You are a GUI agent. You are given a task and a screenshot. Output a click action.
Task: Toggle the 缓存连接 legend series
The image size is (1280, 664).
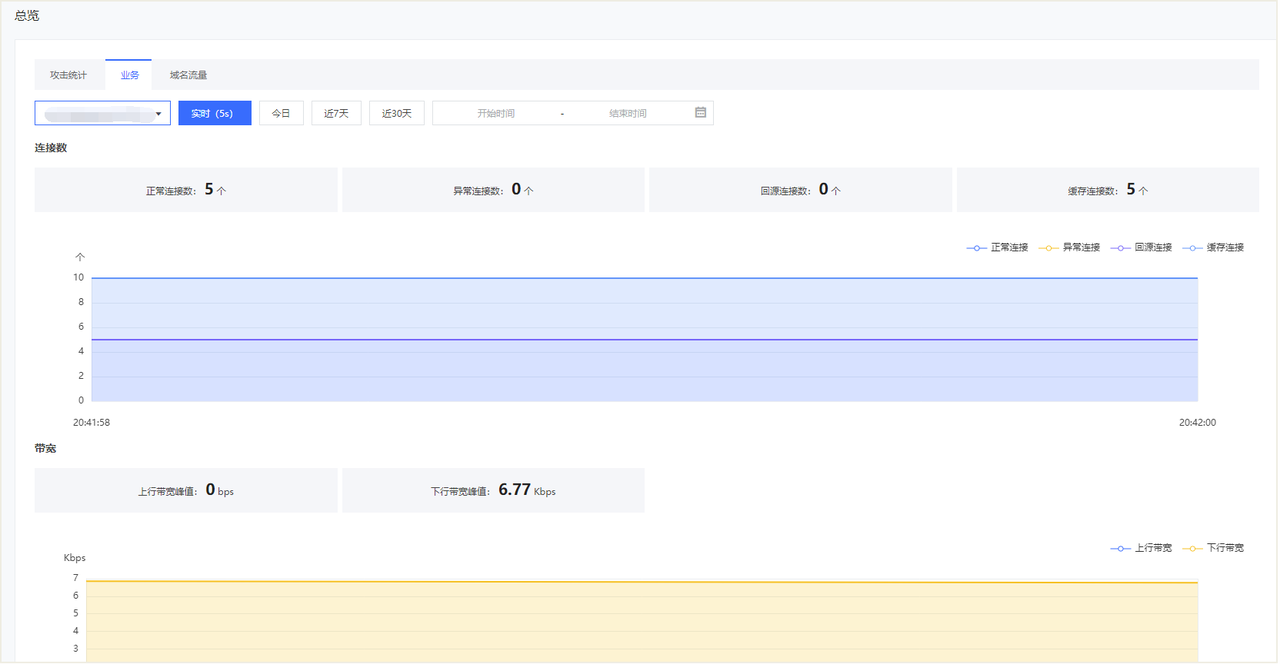(x=1214, y=247)
